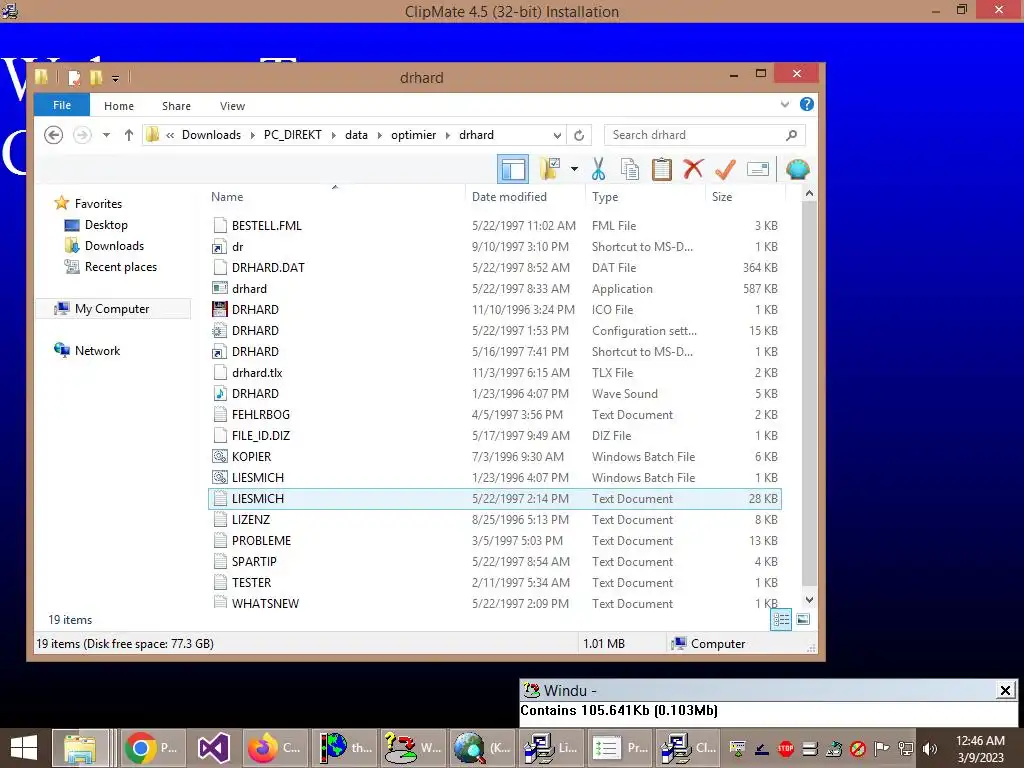Select the DRHARD Wave Sound icon

click(220, 394)
